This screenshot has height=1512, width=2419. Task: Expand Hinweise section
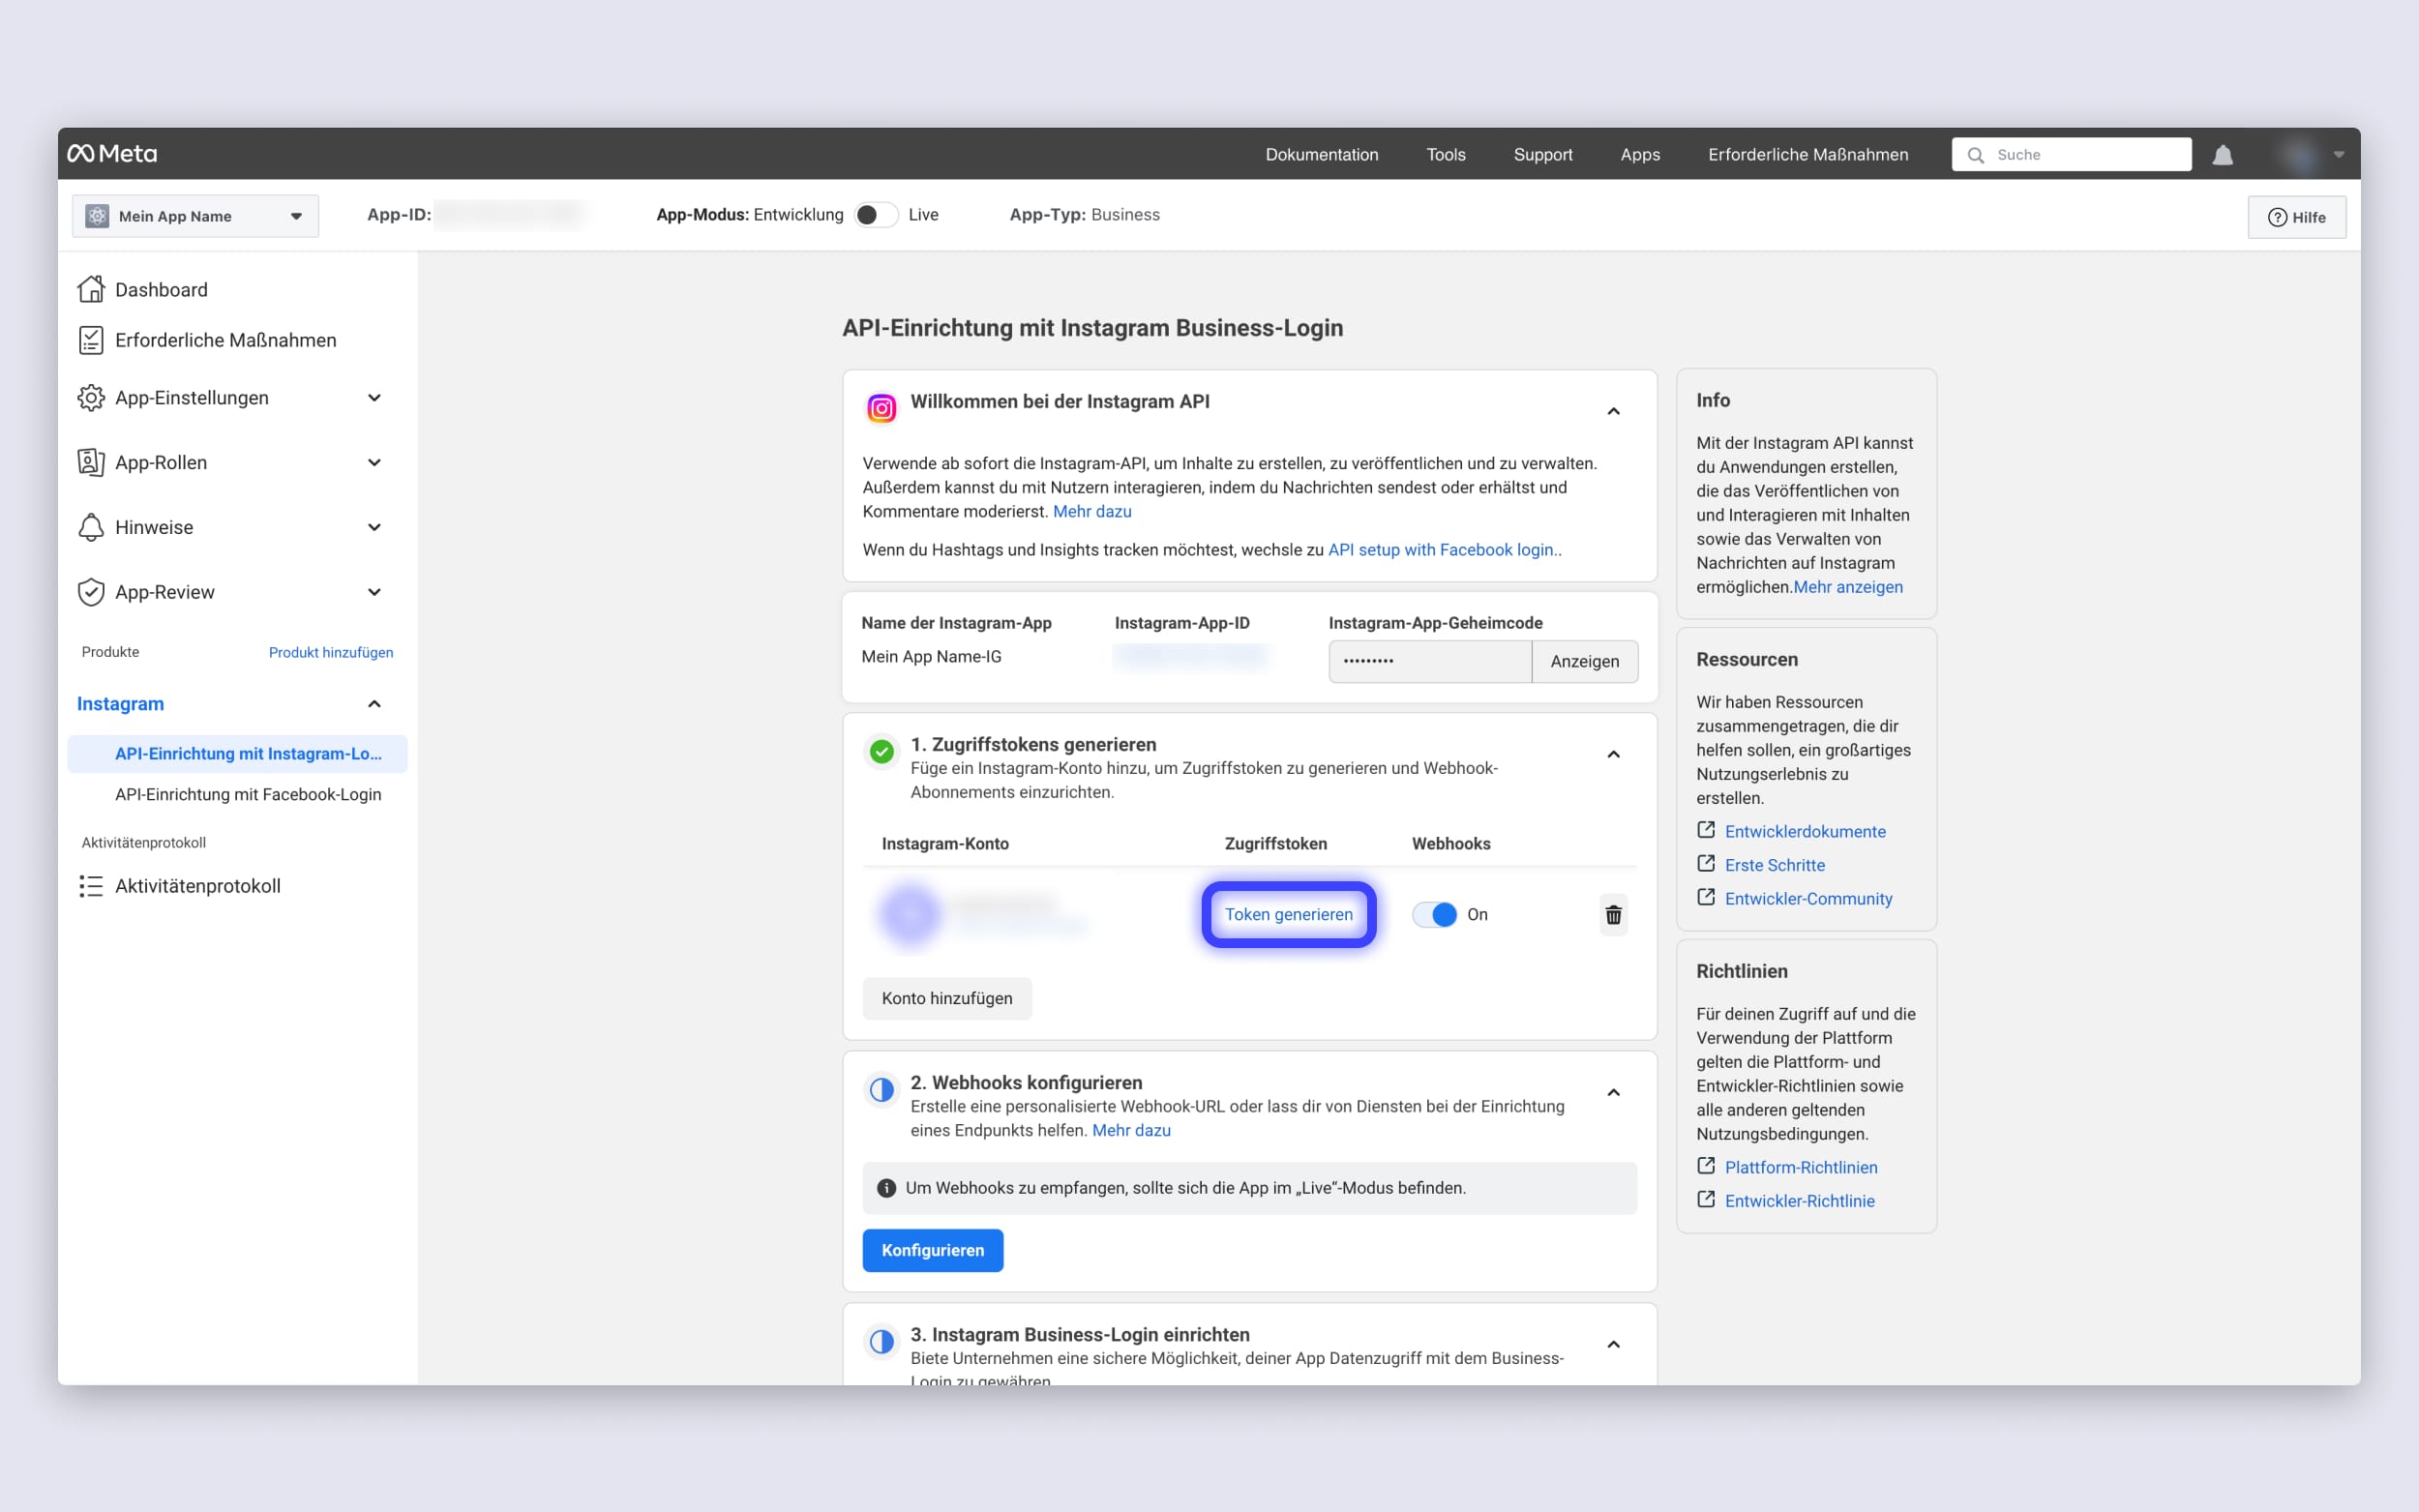pos(374,527)
